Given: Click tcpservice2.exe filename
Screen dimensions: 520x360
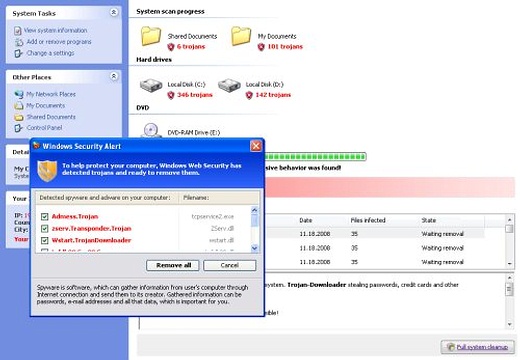Looking at the screenshot, I should [x=213, y=217].
